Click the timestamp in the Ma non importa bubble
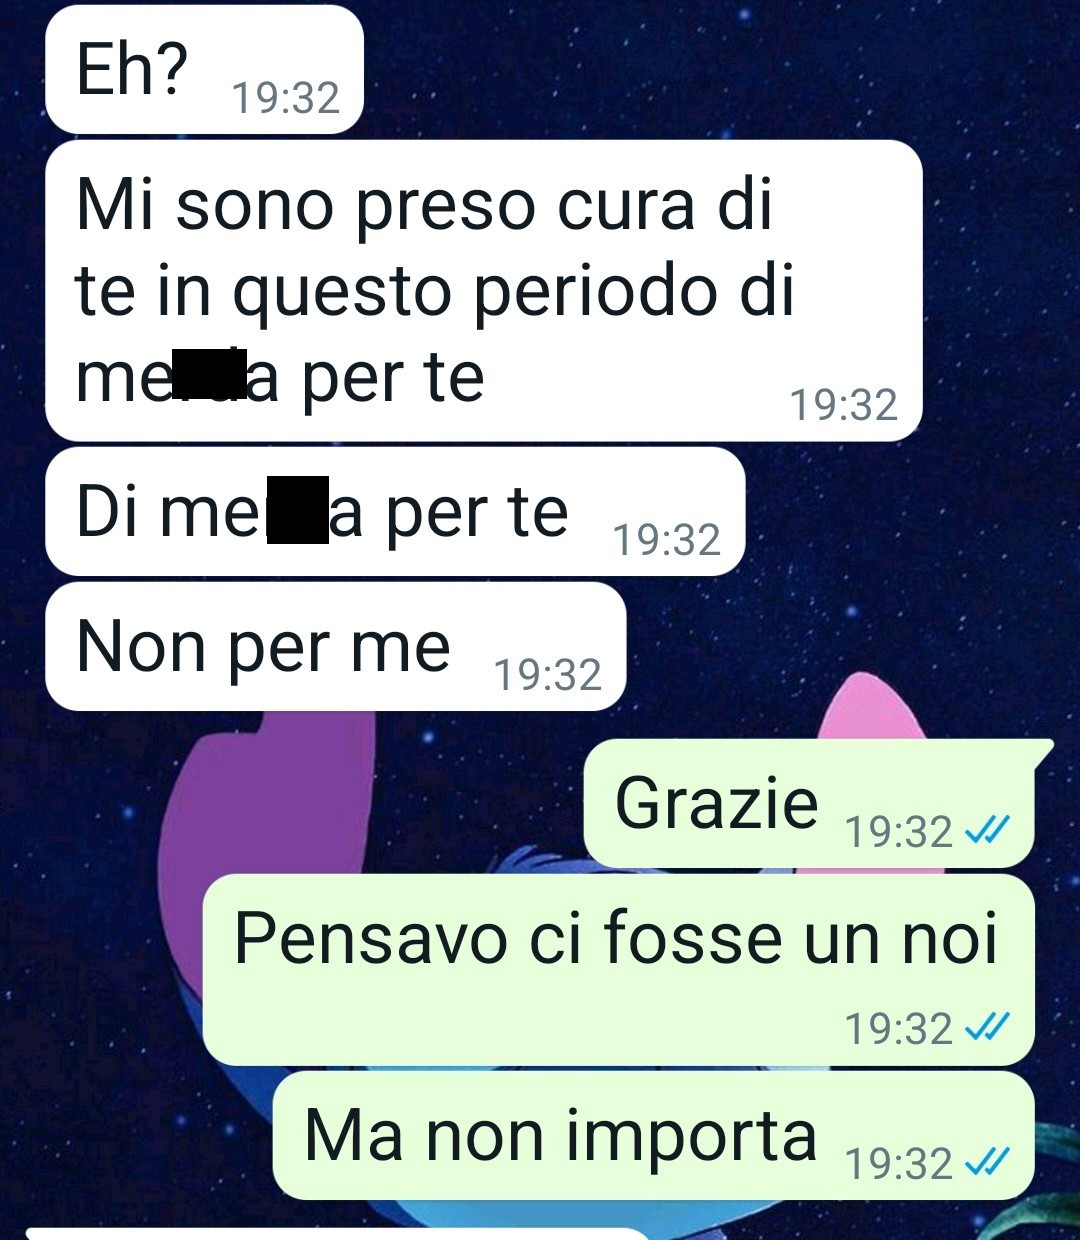Screen dimensions: 1080x1240 point(898,1163)
